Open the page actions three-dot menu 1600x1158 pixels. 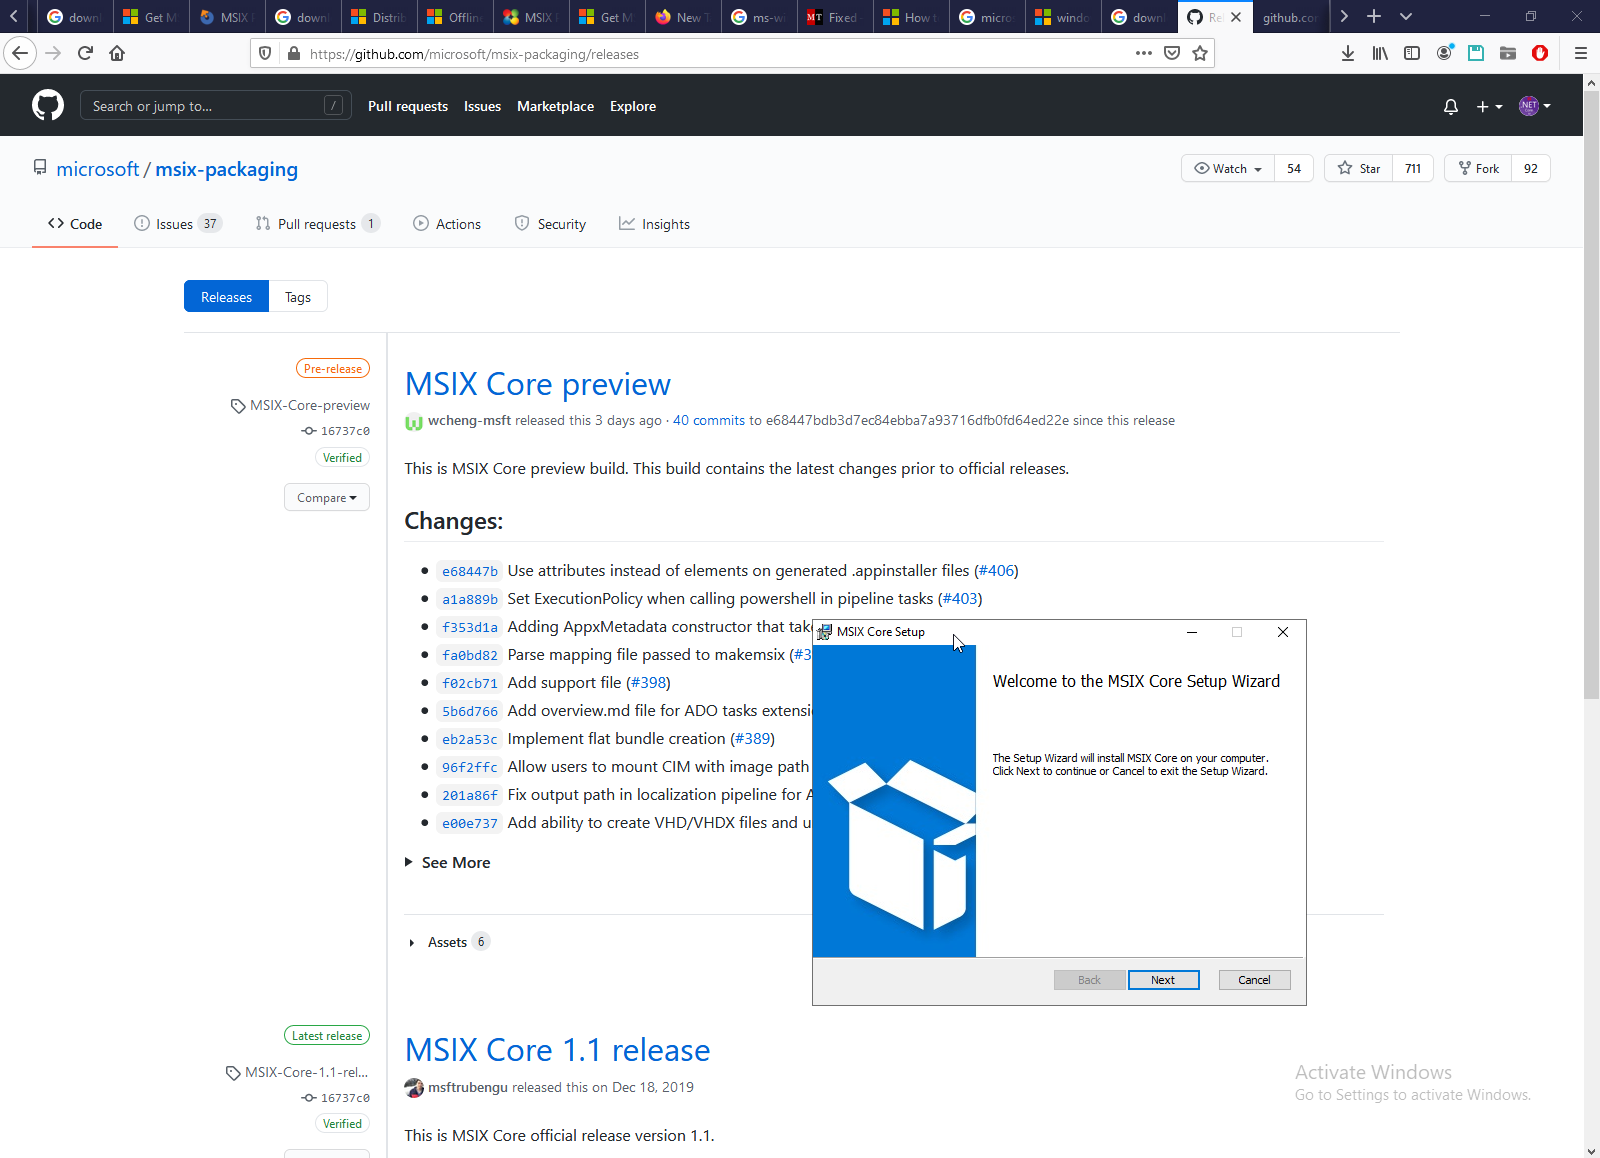click(x=1144, y=53)
